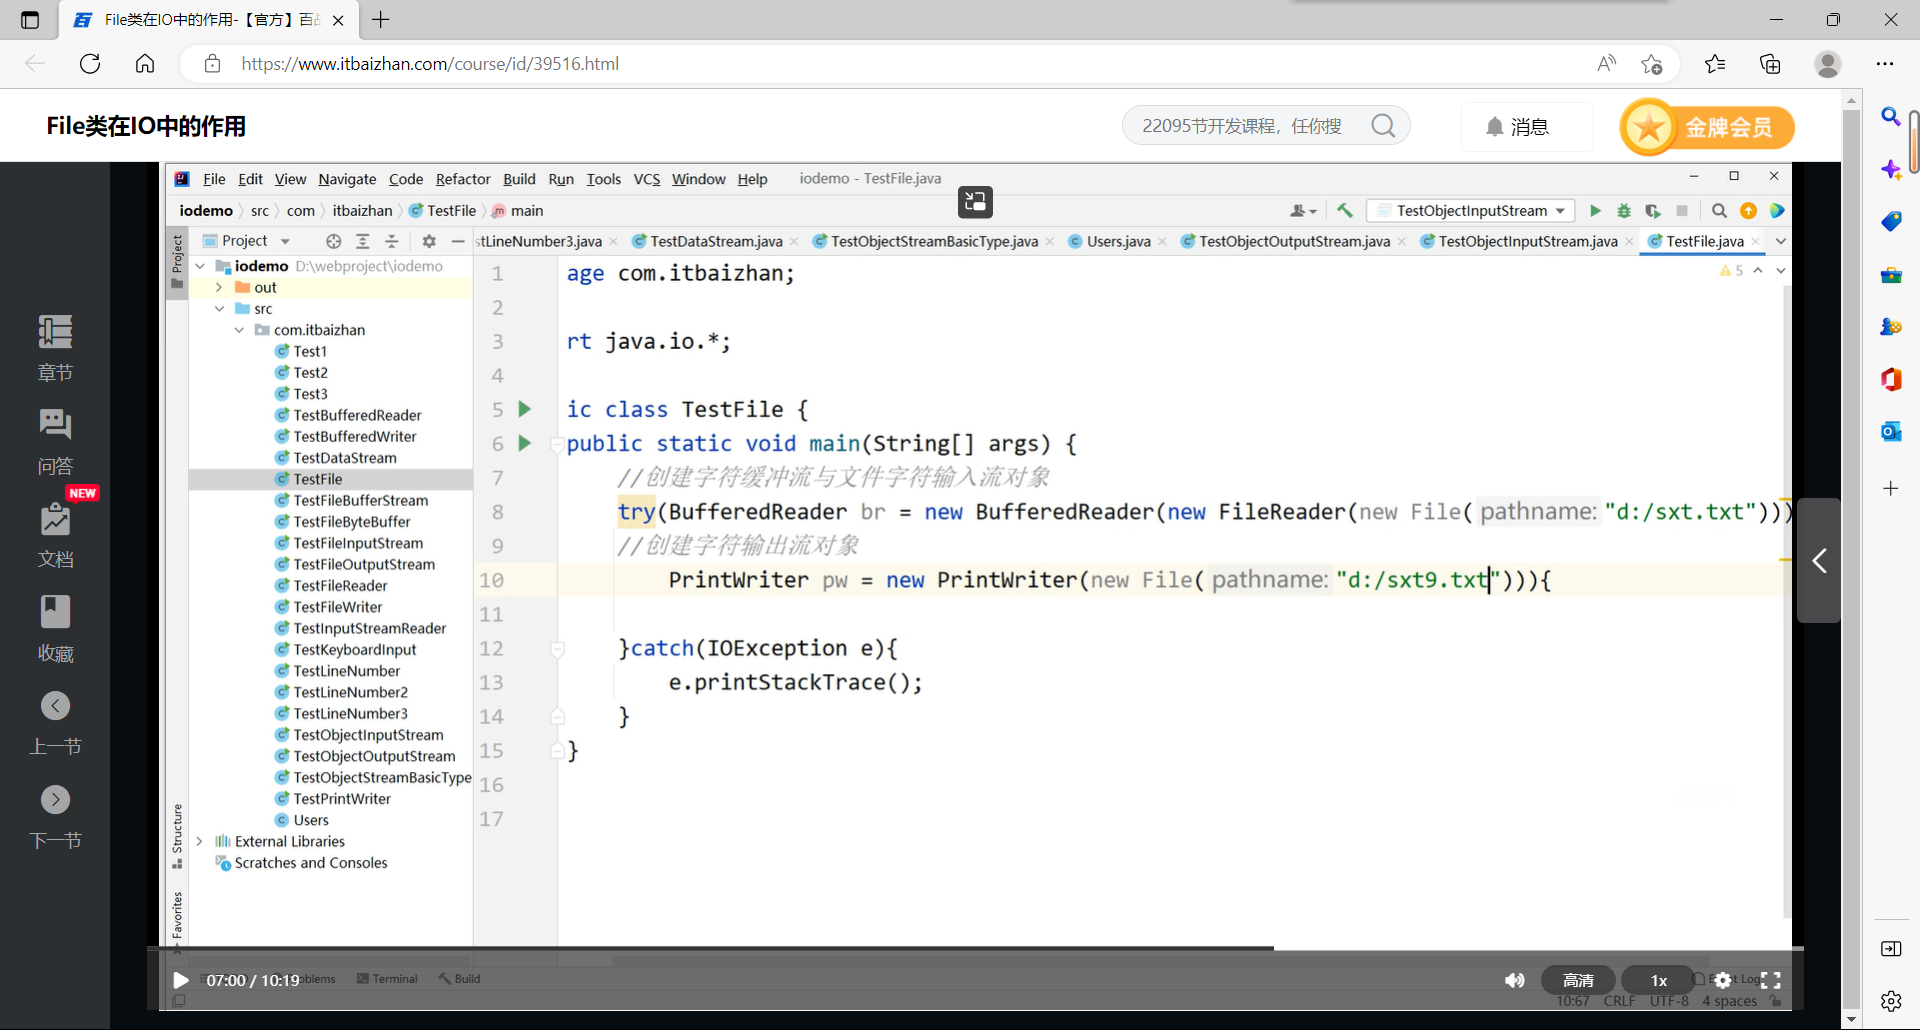Select TestBufferedReader in project tree
This screenshot has height=1030, width=1920.
(x=357, y=415)
